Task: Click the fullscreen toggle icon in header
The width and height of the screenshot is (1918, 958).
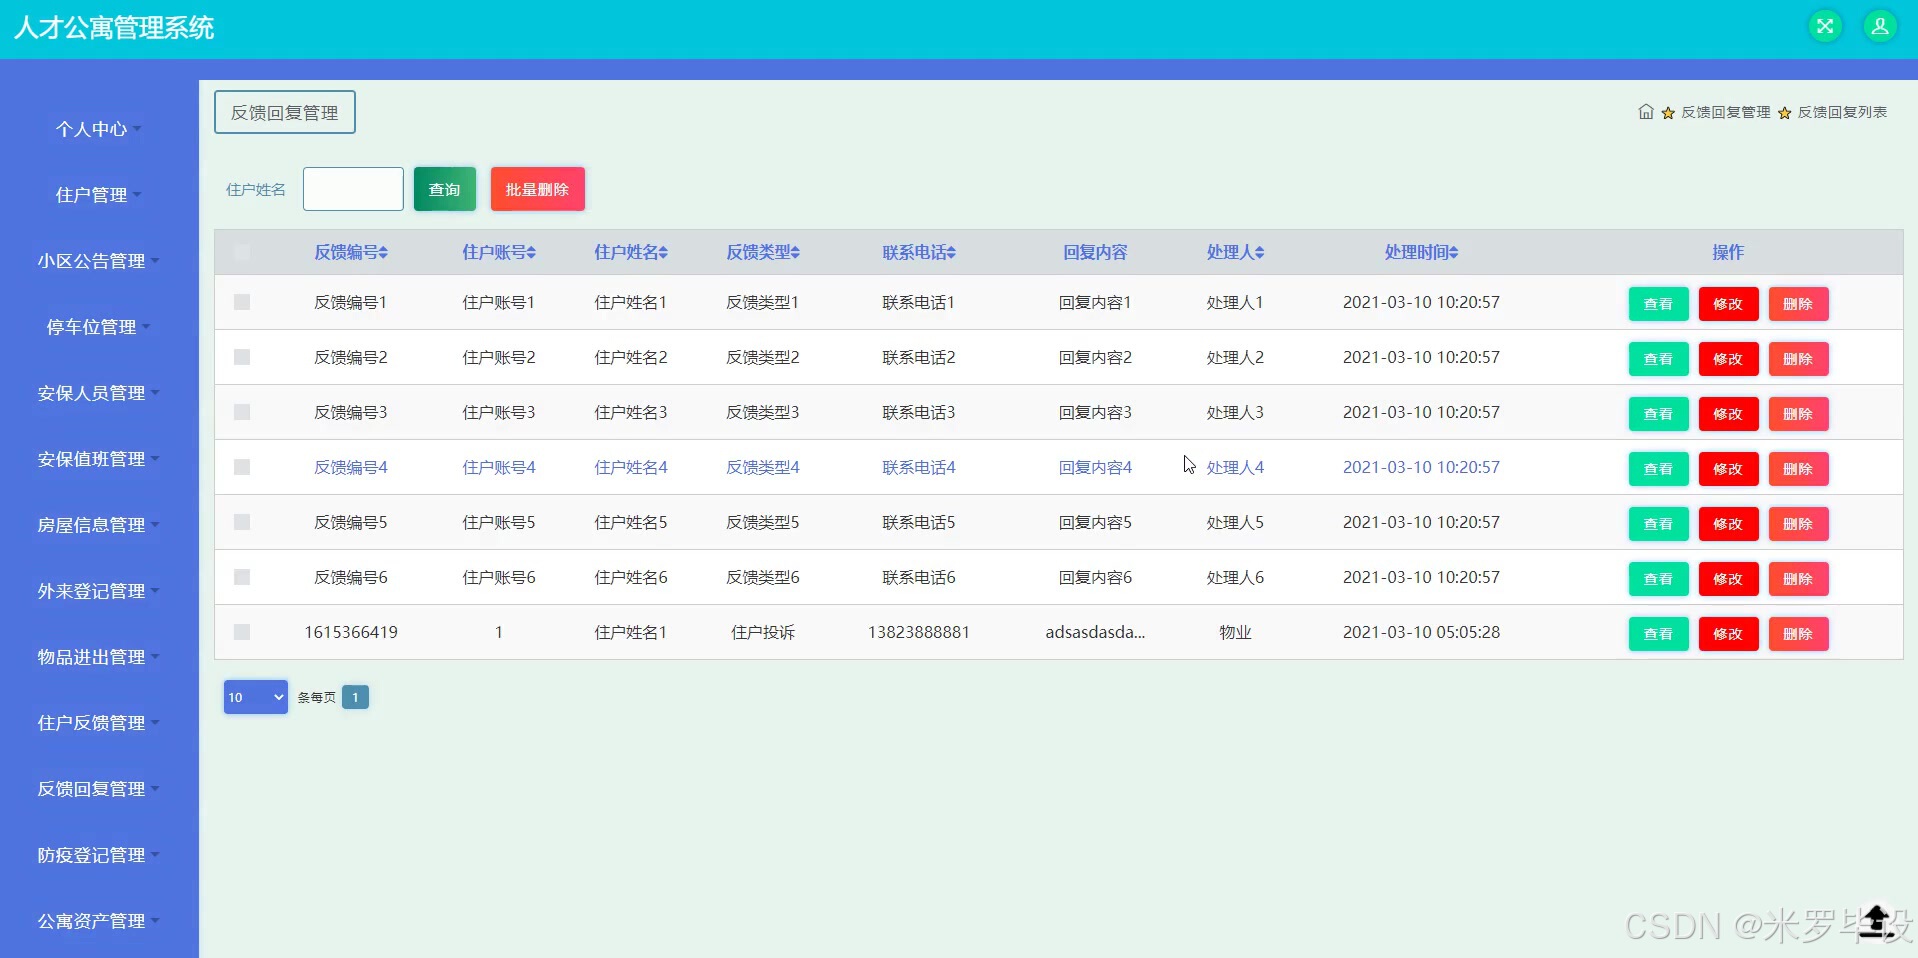Action: coord(1825,26)
